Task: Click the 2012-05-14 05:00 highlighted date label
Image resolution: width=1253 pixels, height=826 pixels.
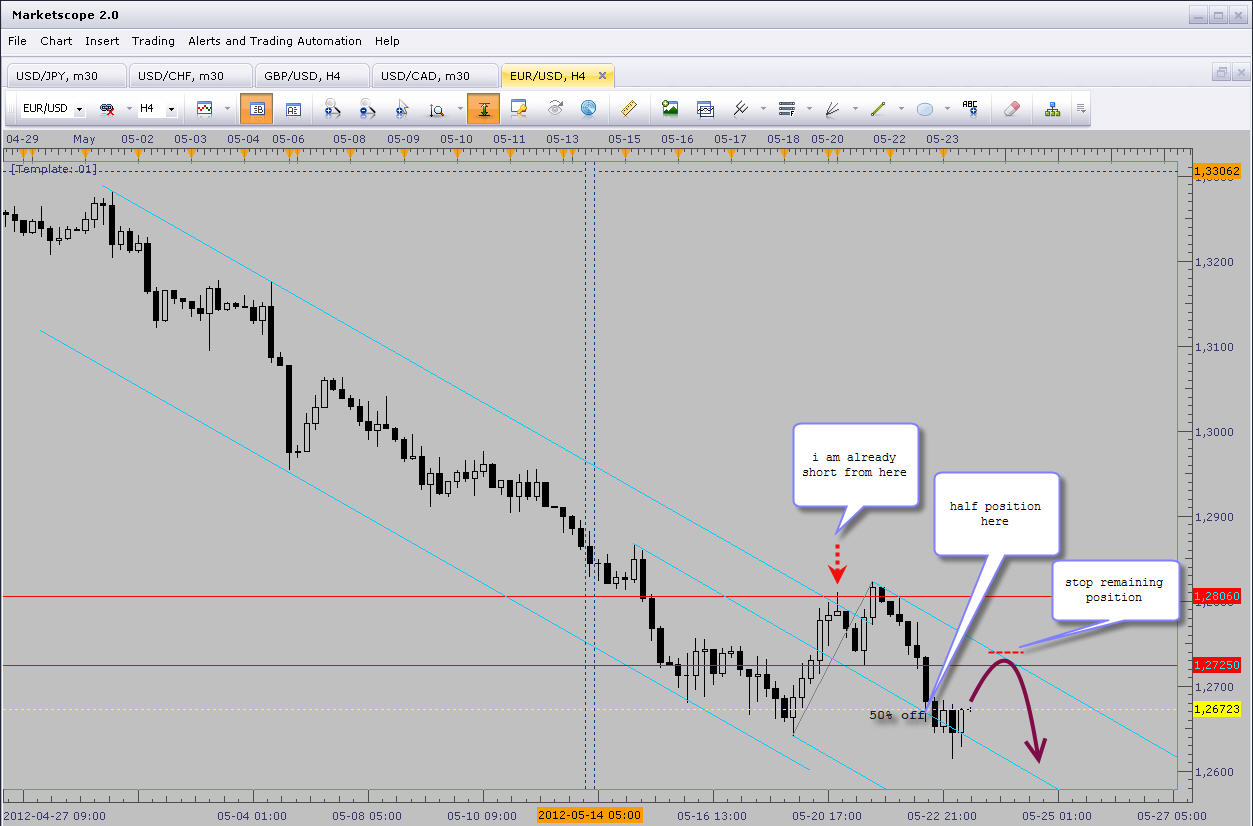Action: [589, 815]
